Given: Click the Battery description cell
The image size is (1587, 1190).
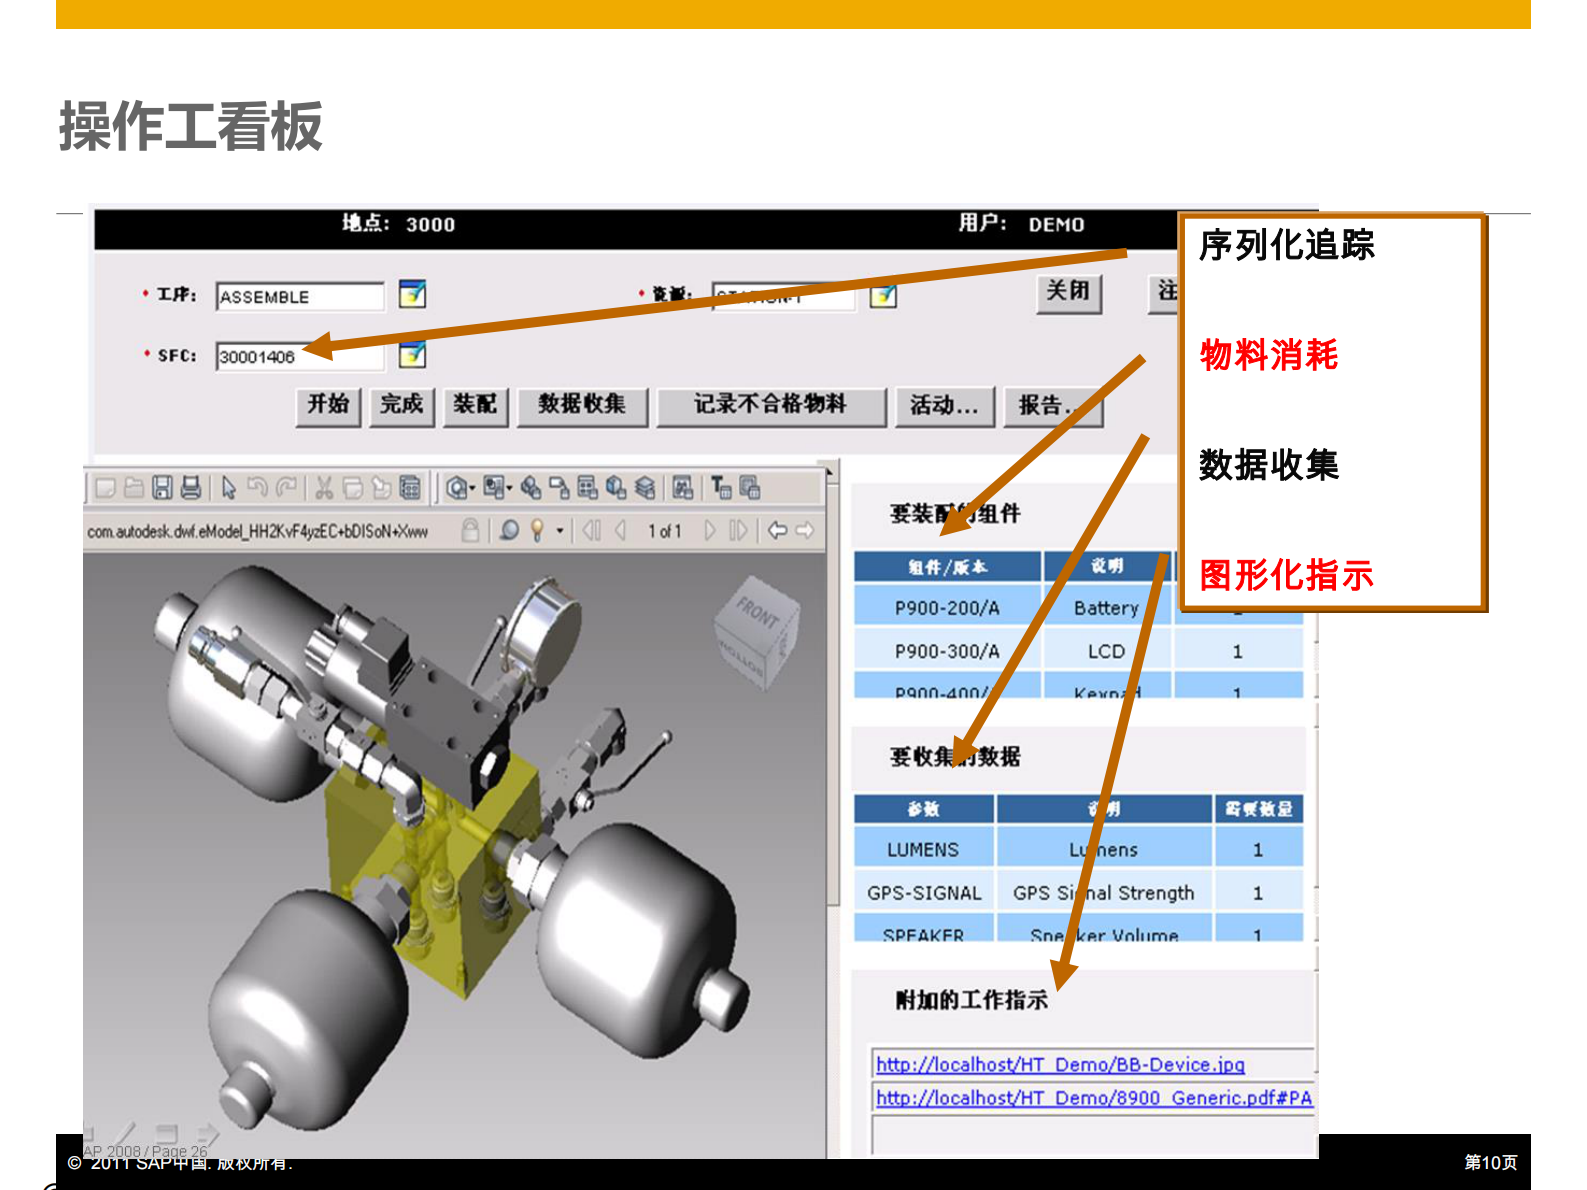Looking at the screenshot, I should [x=1106, y=608].
